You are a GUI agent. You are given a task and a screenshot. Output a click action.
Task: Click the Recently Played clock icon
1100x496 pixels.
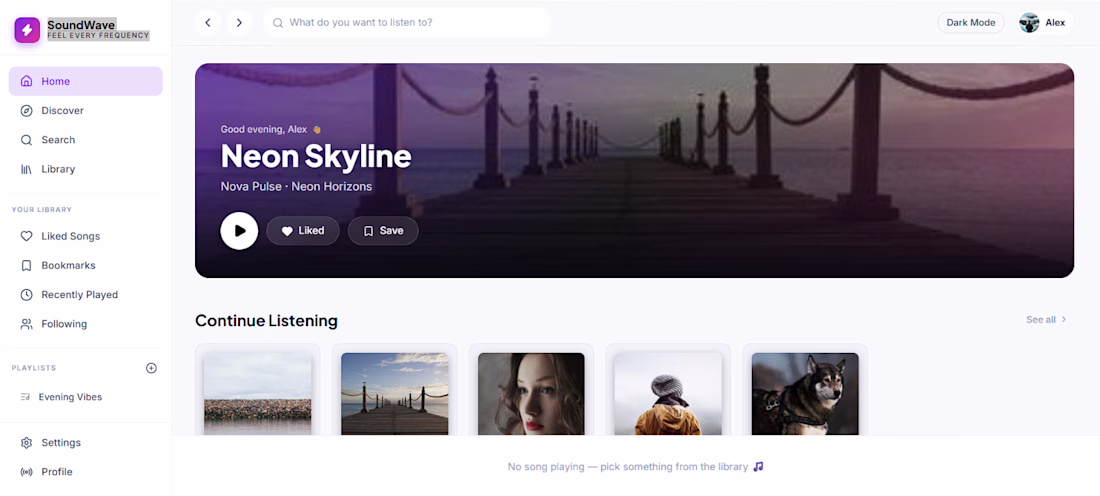[x=27, y=295]
